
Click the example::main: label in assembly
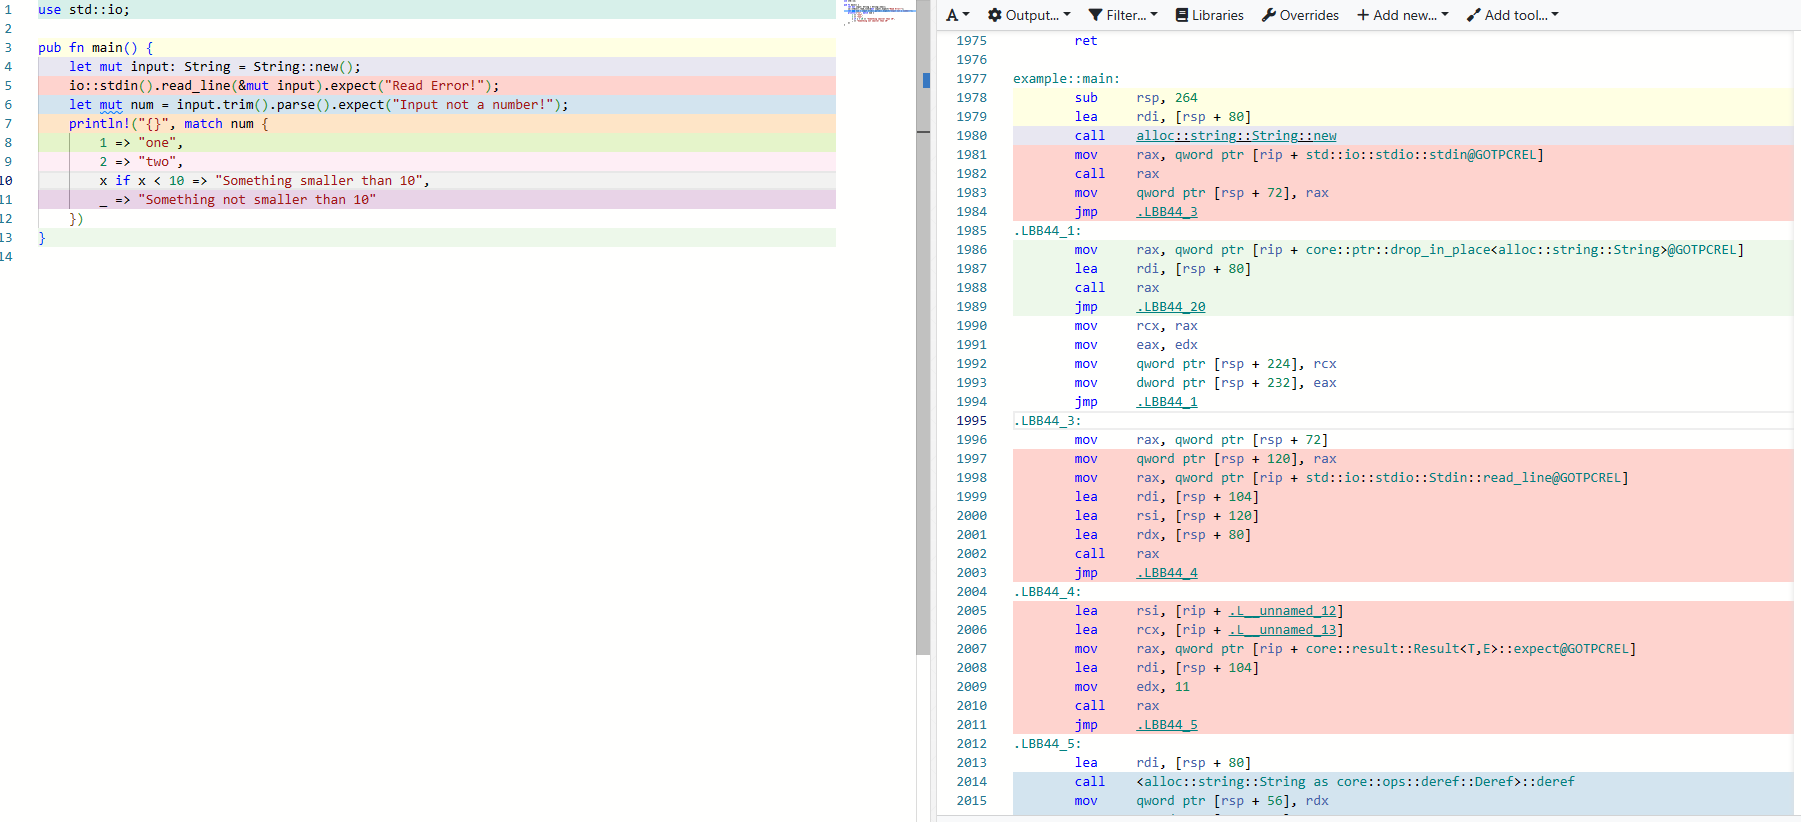pyautogui.click(x=1066, y=79)
